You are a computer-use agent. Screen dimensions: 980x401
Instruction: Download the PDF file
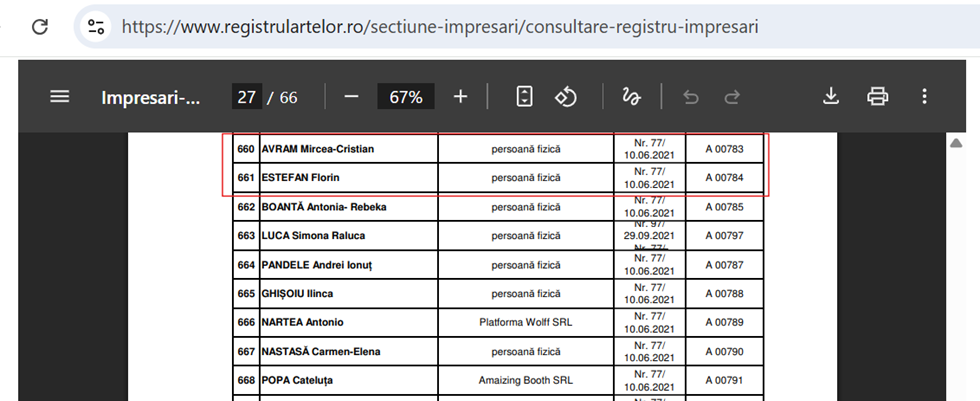click(830, 97)
